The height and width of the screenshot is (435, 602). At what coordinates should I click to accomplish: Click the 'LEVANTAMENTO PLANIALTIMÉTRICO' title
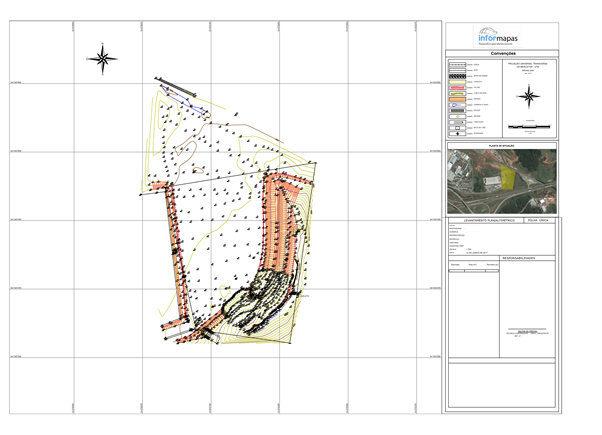[x=490, y=221]
